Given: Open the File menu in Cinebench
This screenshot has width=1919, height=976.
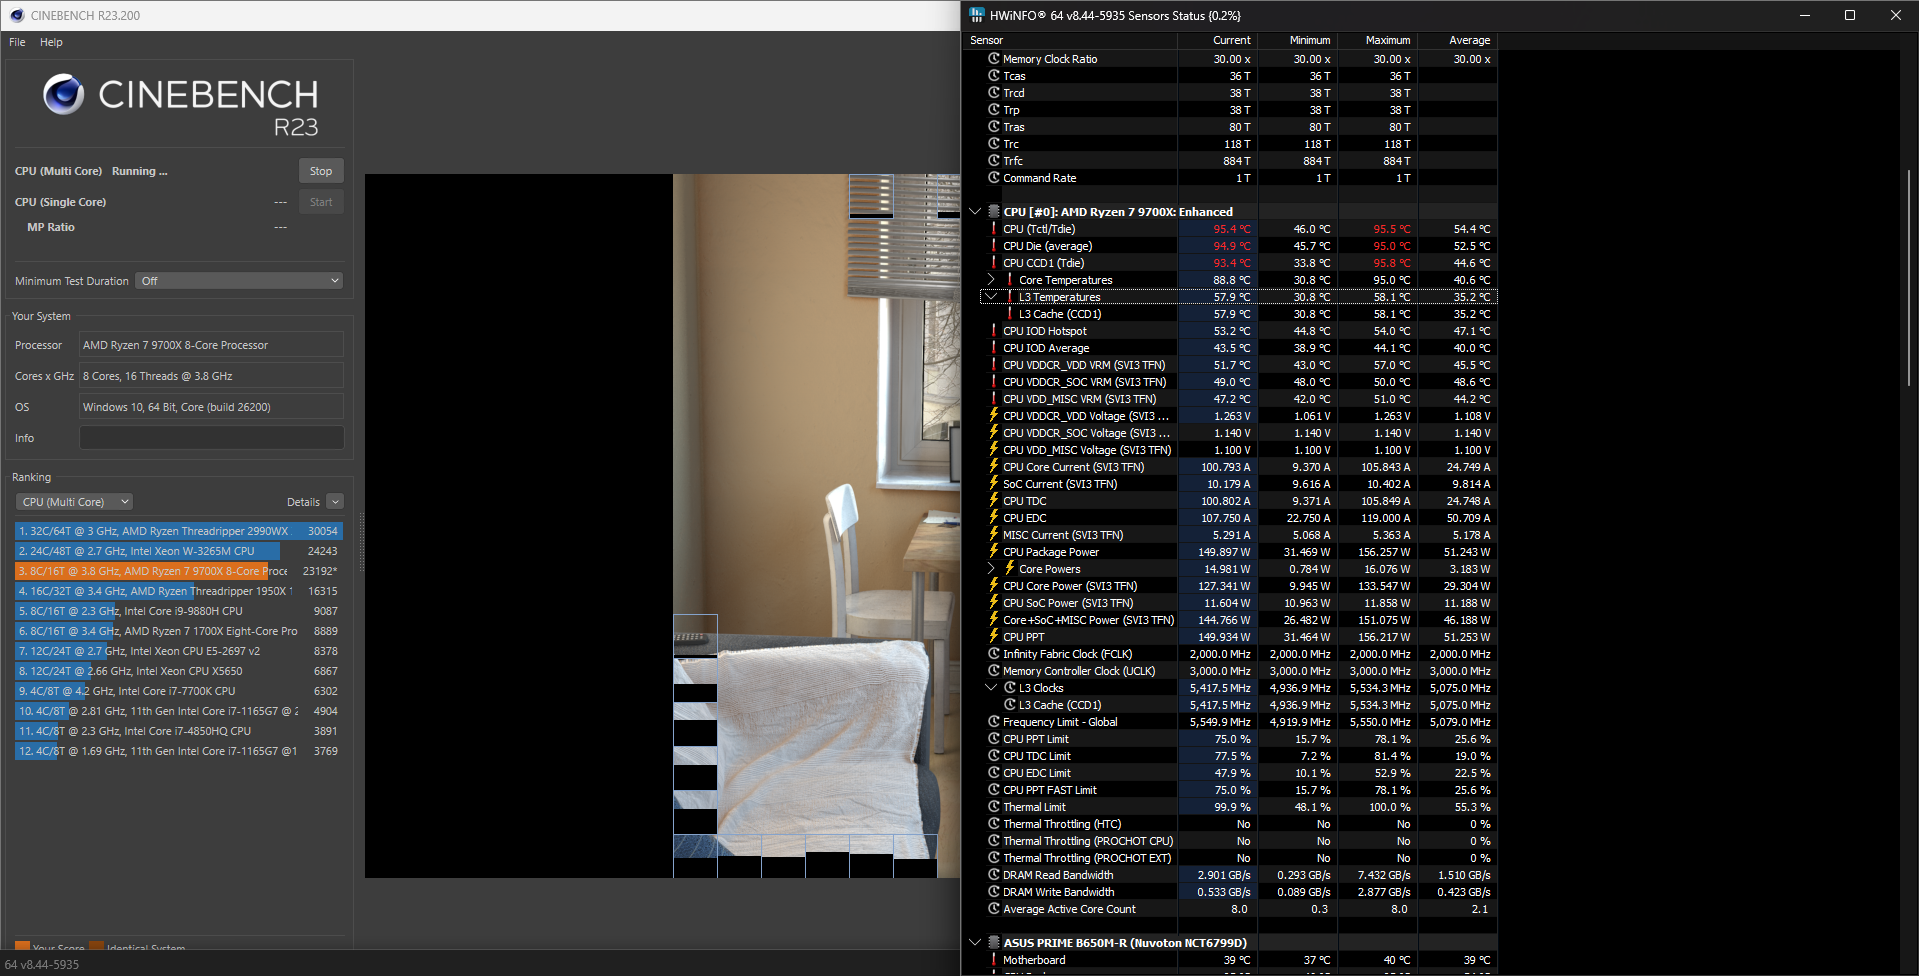Looking at the screenshot, I should point(17,42).
